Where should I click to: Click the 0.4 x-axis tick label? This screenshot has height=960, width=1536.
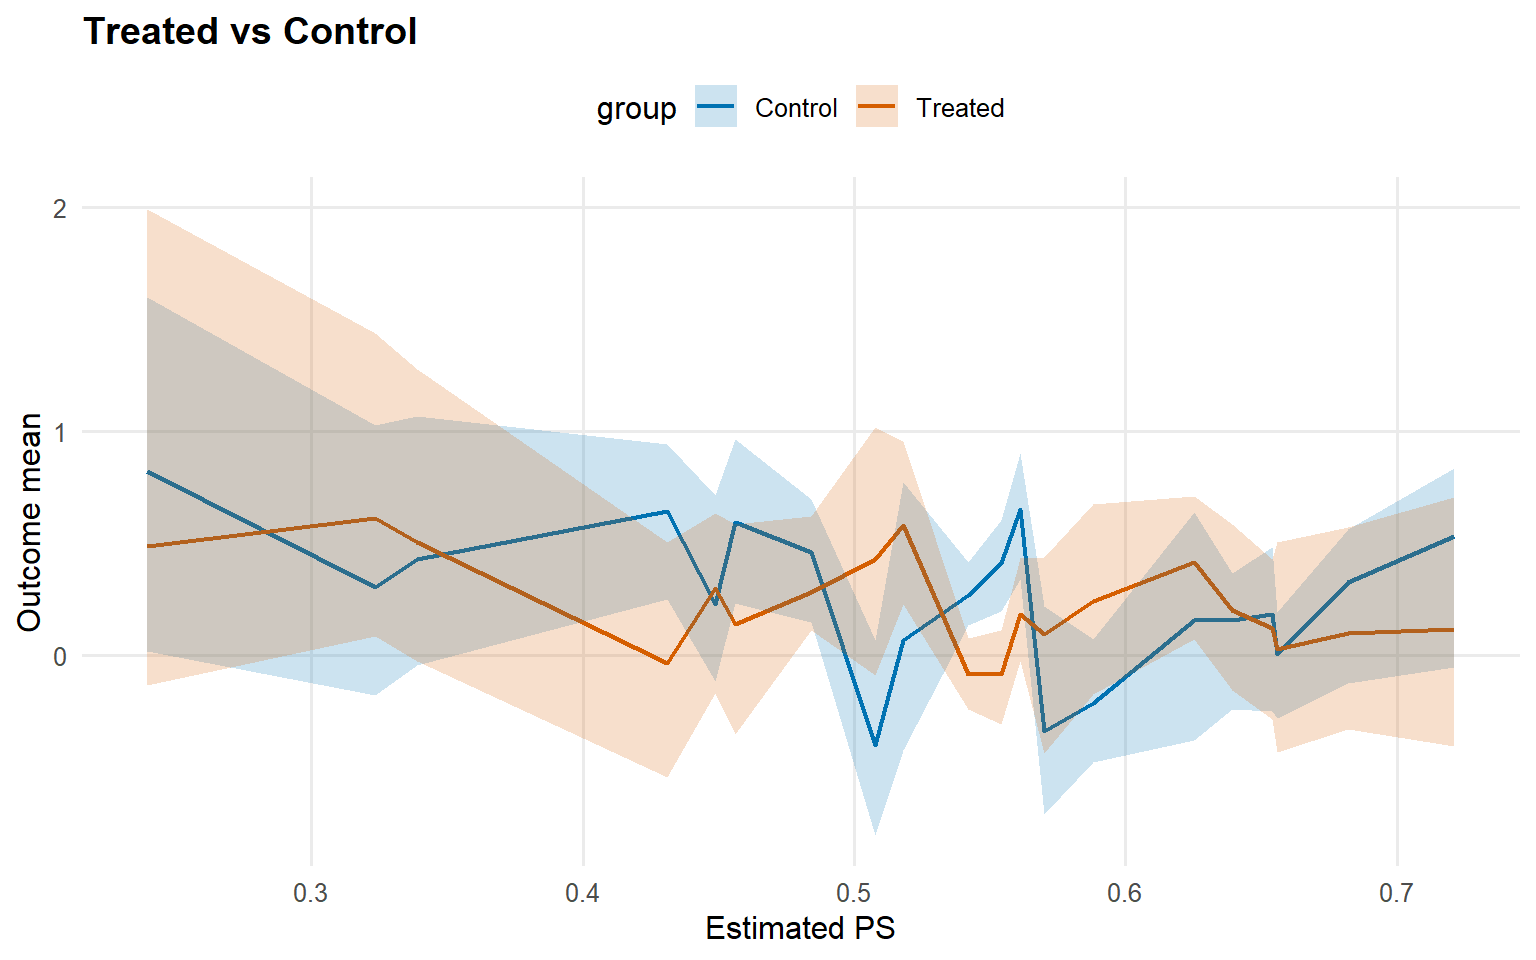582,893
